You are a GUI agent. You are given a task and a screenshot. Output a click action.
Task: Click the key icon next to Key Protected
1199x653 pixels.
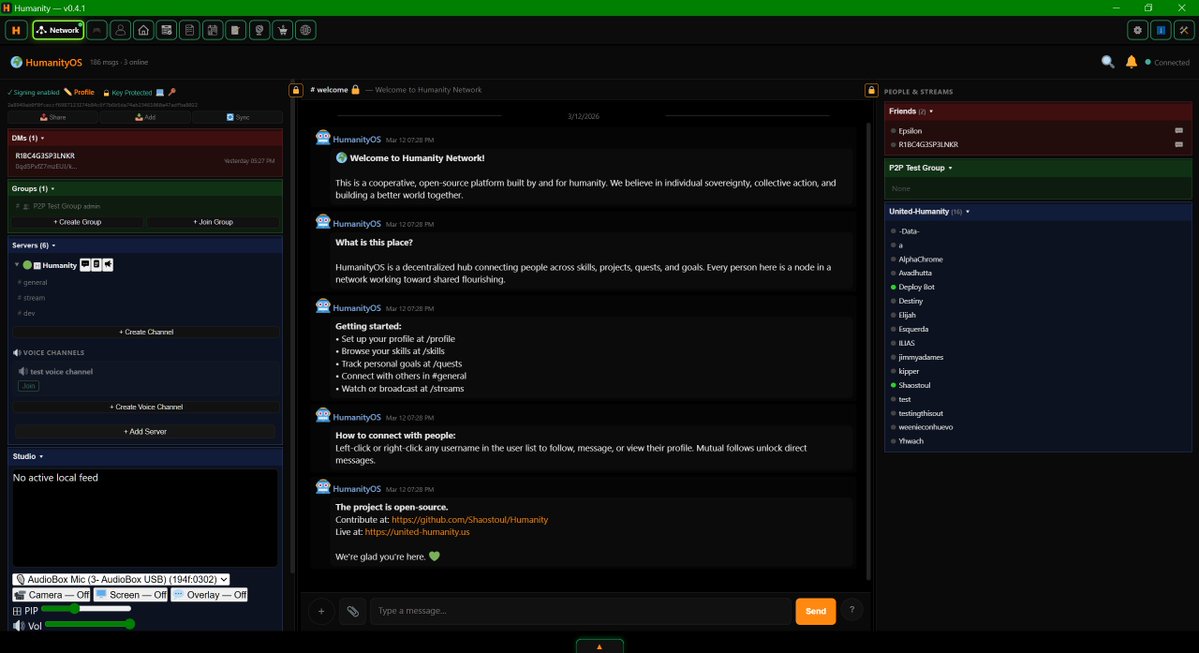(x=172, y=93)
